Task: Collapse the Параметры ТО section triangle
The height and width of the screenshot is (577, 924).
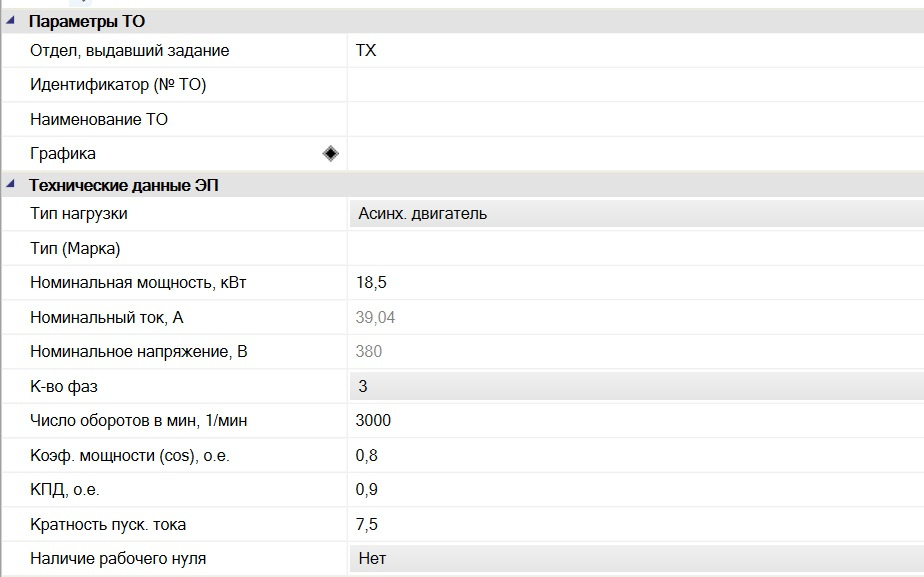Action: [10, 21]
